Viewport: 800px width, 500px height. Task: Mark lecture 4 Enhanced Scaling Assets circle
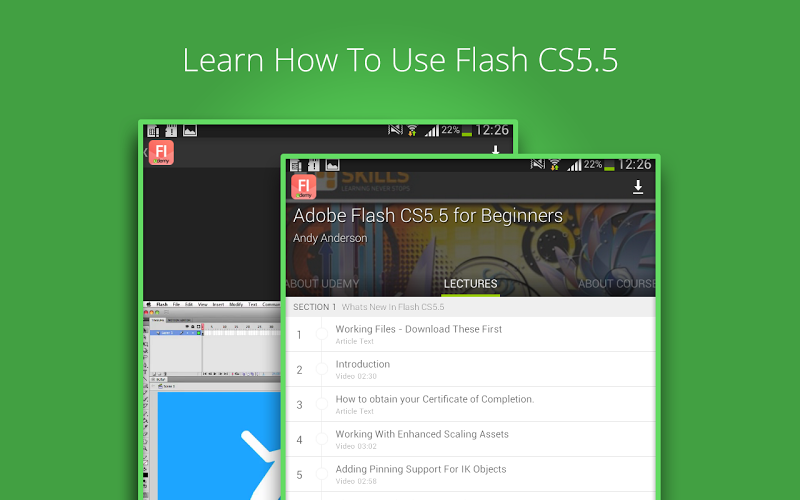pyautogui.click(x=322, y=439)
